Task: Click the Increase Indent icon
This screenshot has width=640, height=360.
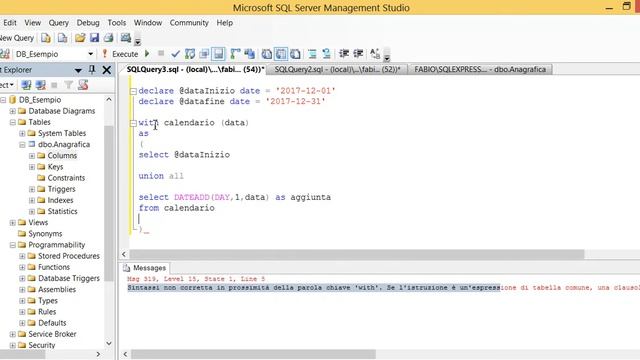Action: 358,54
